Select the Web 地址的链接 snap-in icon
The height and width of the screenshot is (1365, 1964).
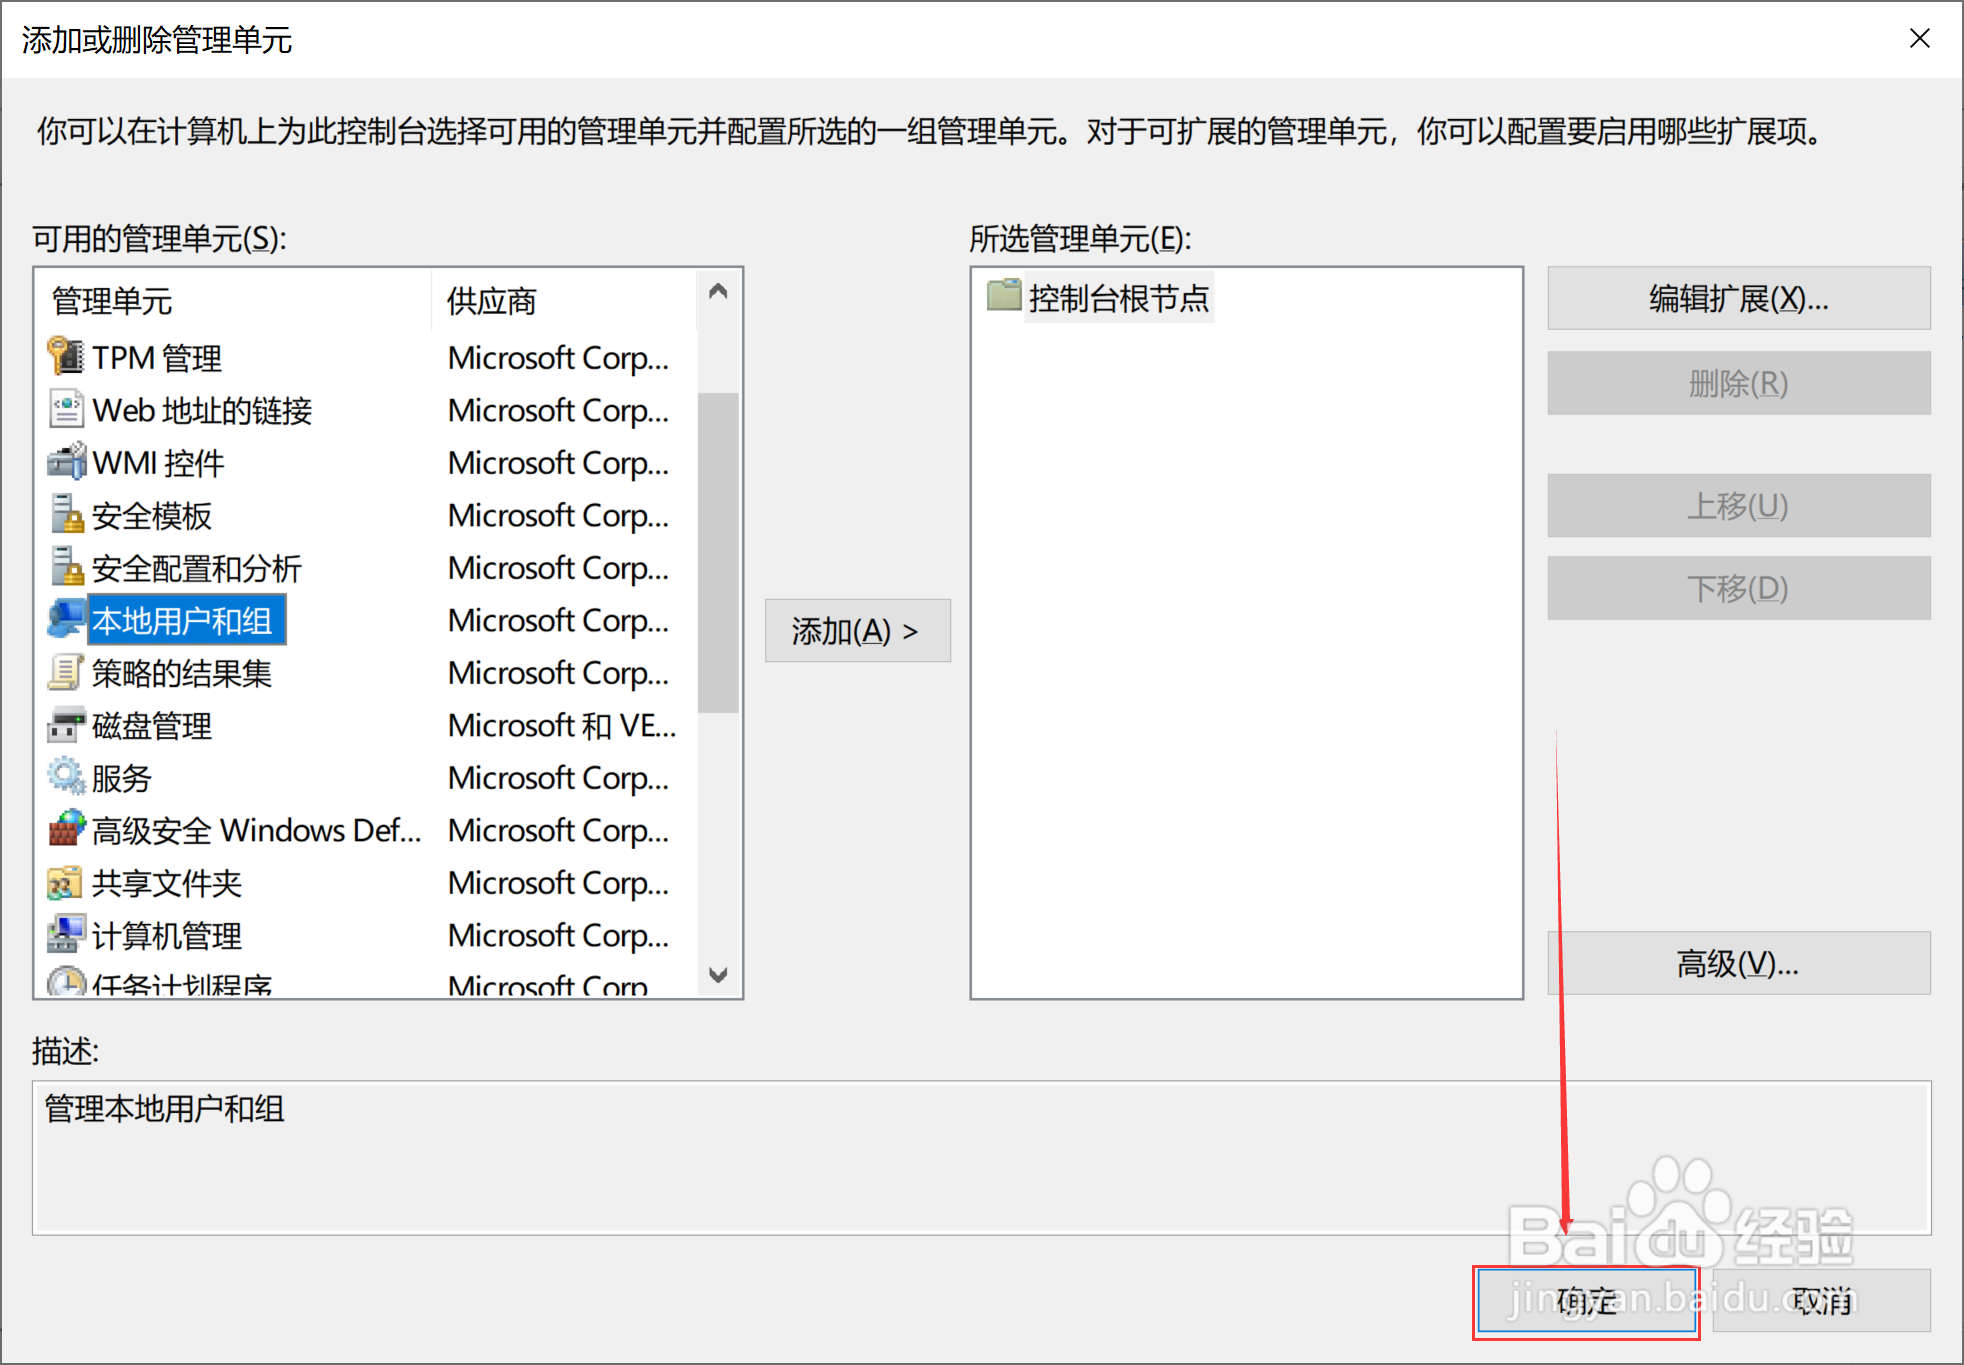pyautogui.click(x=65, y=410)
